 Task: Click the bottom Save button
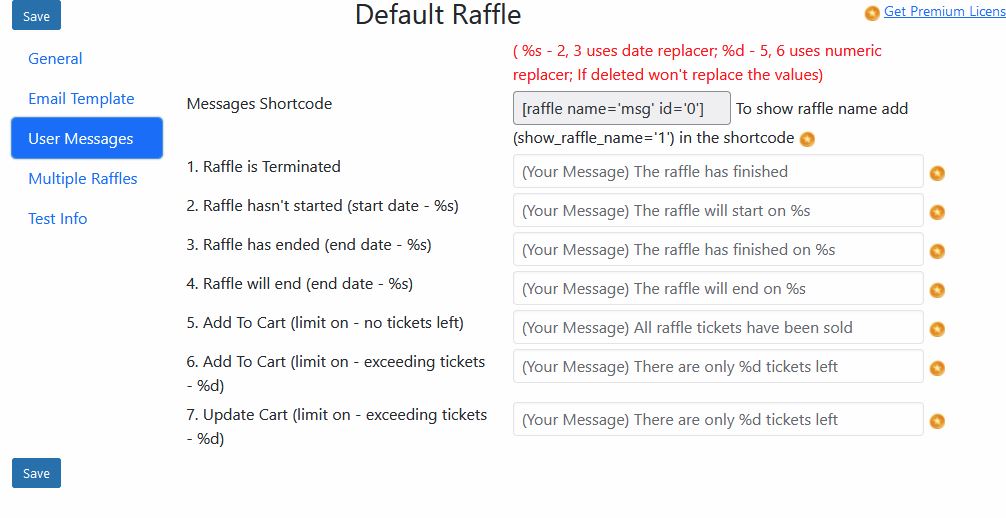tap(37, 473)
